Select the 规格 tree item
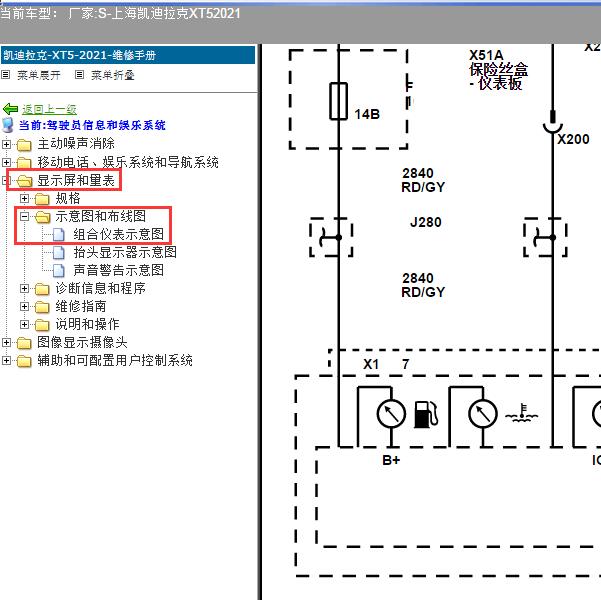The width and height of the screenshot is (601, 600). point(68,198)
